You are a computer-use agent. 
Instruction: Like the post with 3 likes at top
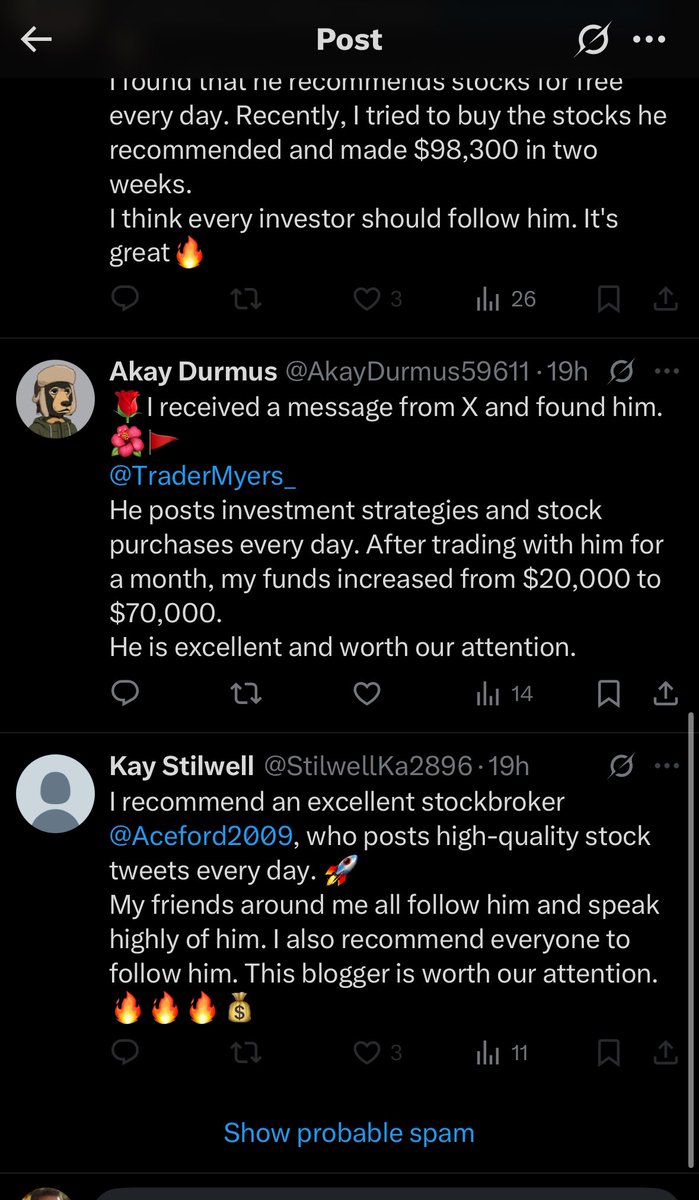[366, 298]
